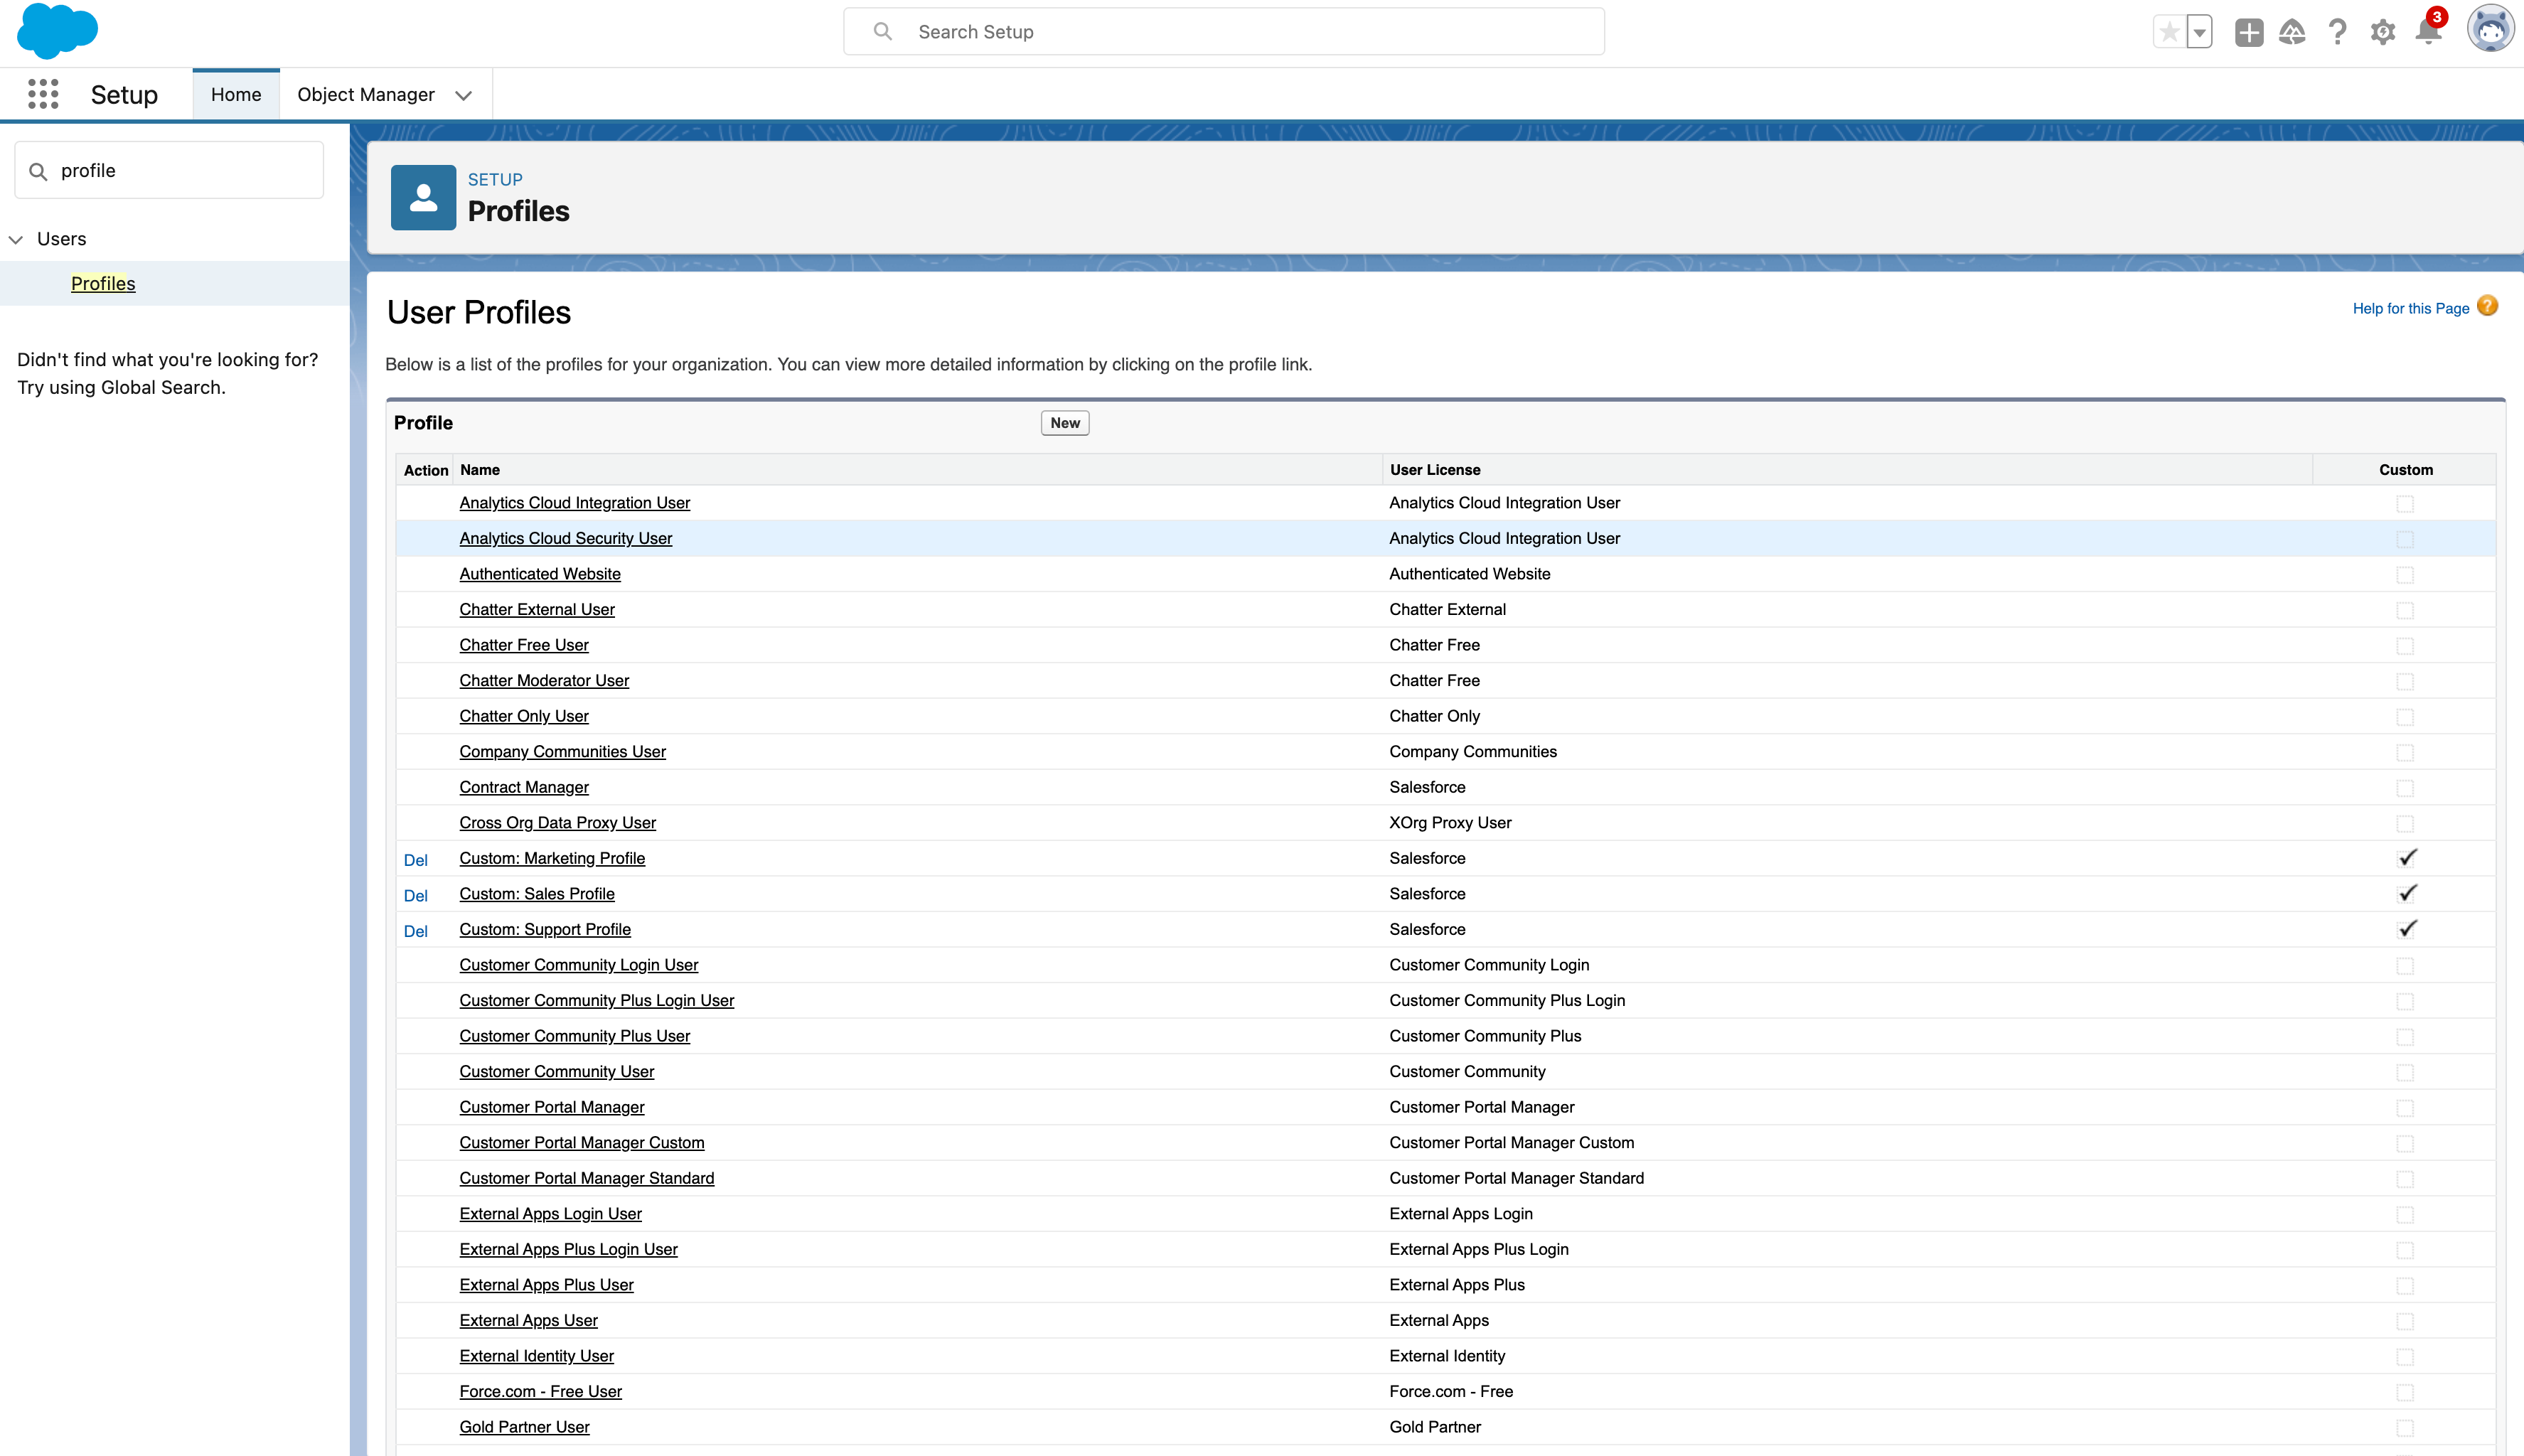Image resolution: width=2524 pixels, height=1456 pixels.
Task: Open the favorites list dropdown arrow
Action: pyautogui.click(x=2199, y=32)
